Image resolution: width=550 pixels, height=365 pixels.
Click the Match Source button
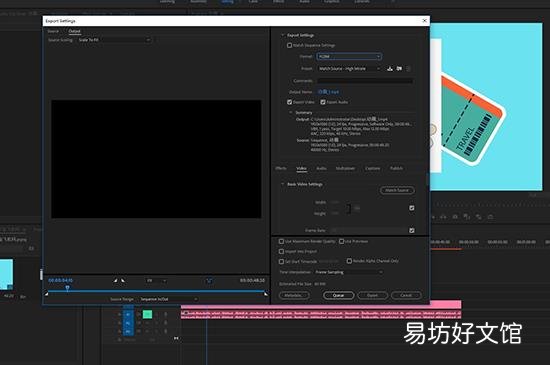coord(397,190)
